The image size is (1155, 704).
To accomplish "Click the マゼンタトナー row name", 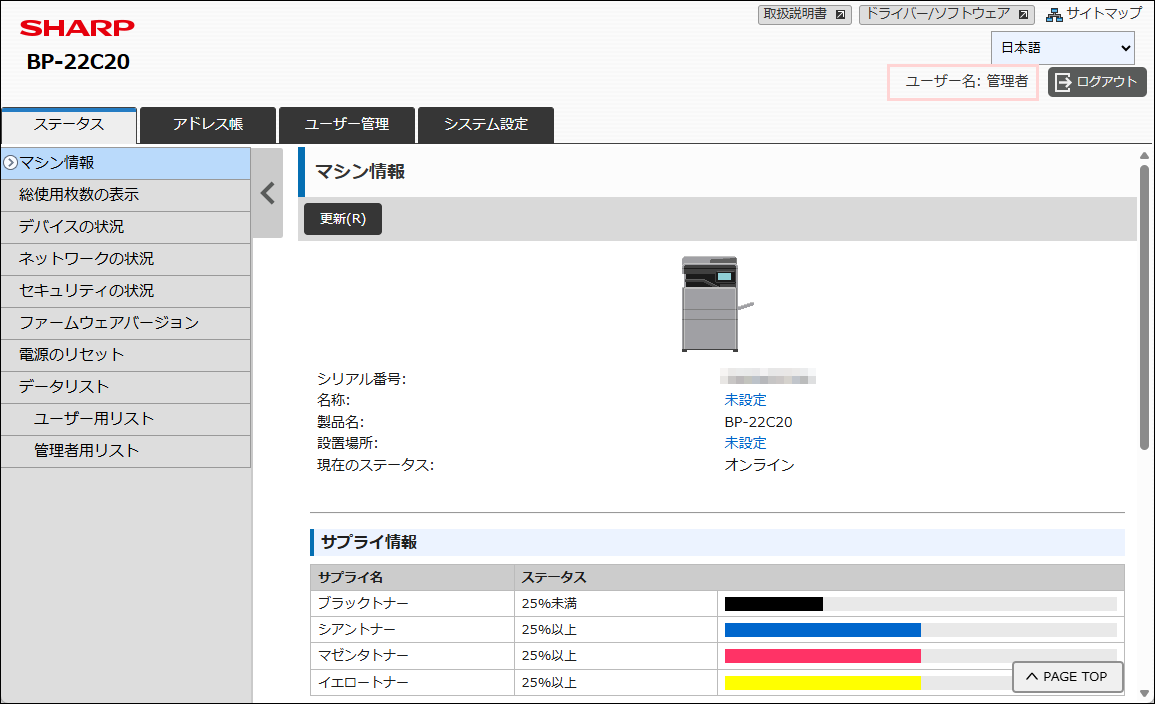I will [x=363, y=656].
